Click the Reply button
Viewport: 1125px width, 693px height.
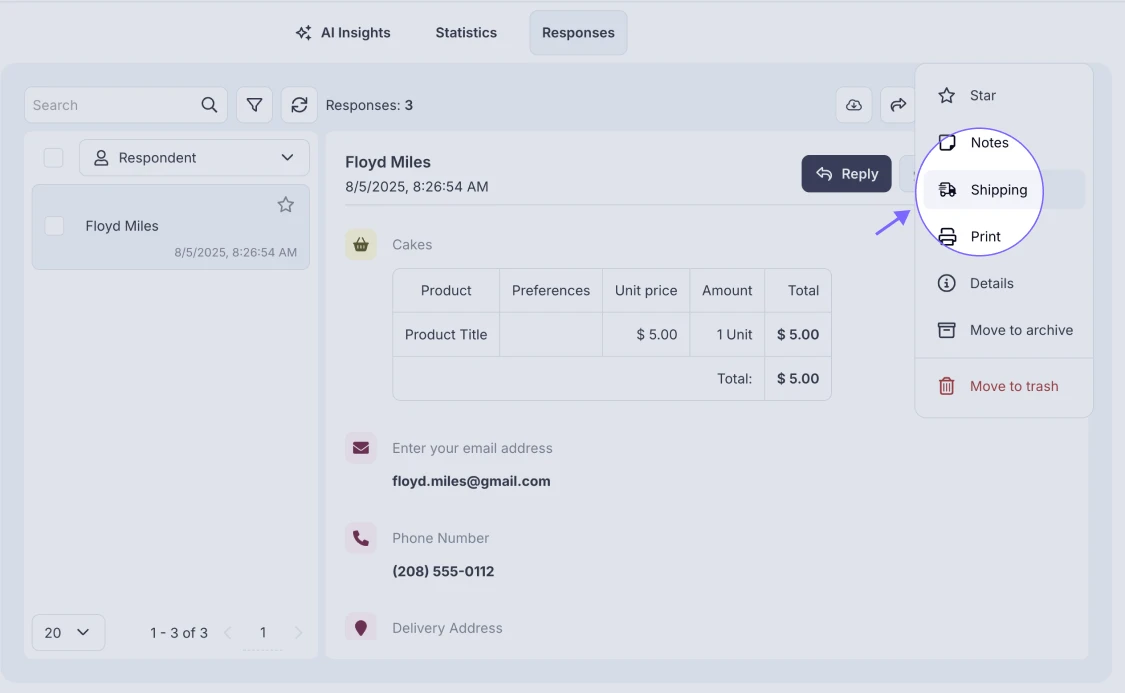[846, 173]
